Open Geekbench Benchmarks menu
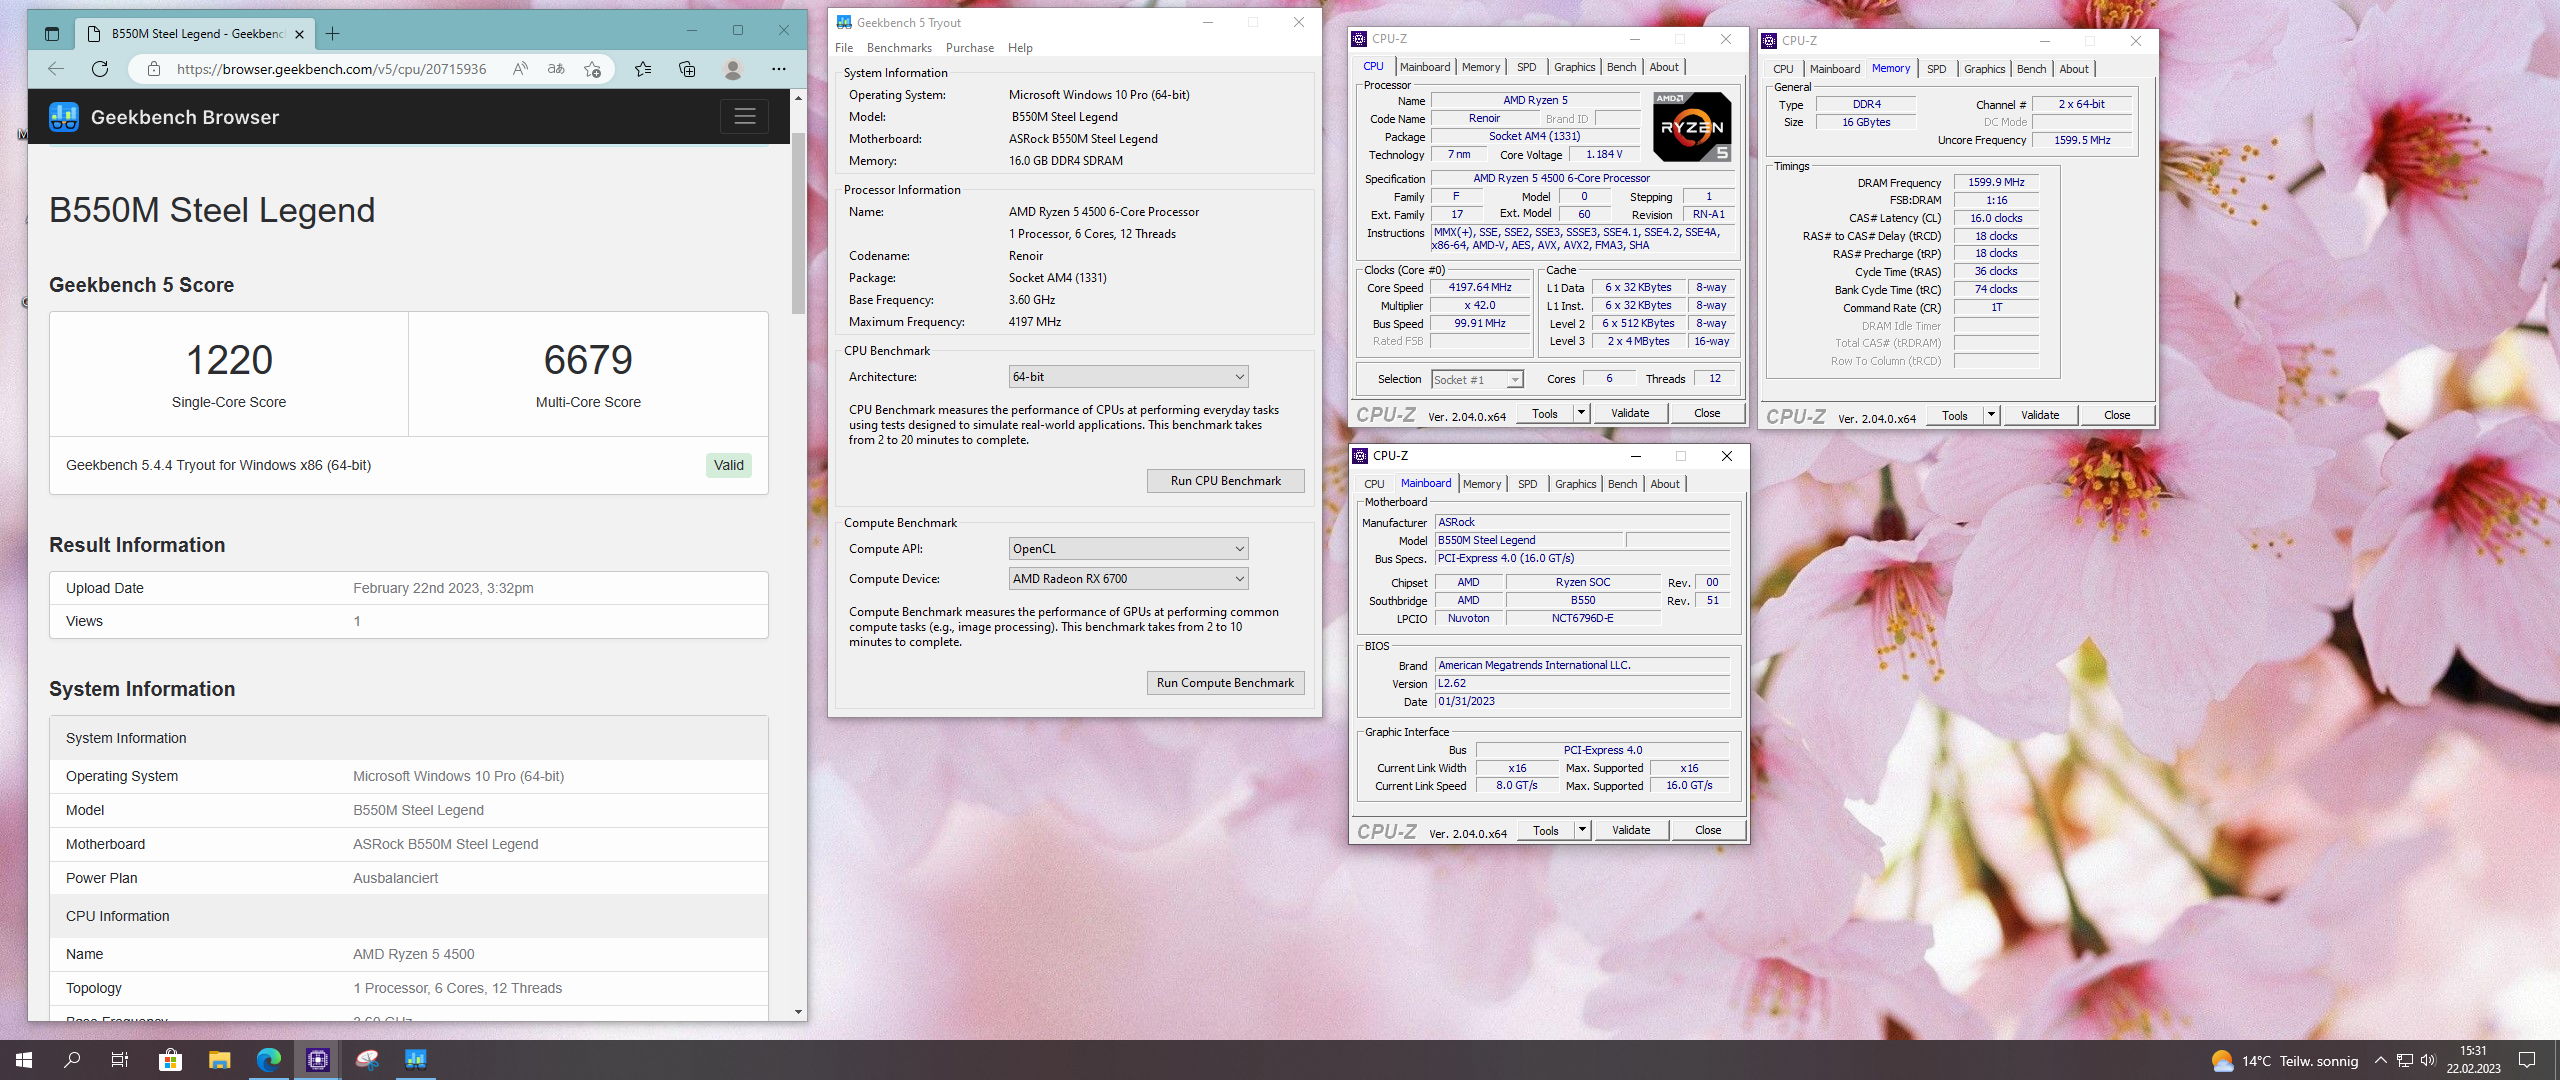This screenshot has height=1080, width=2560. pyautogui.click(x=899, y=48)
